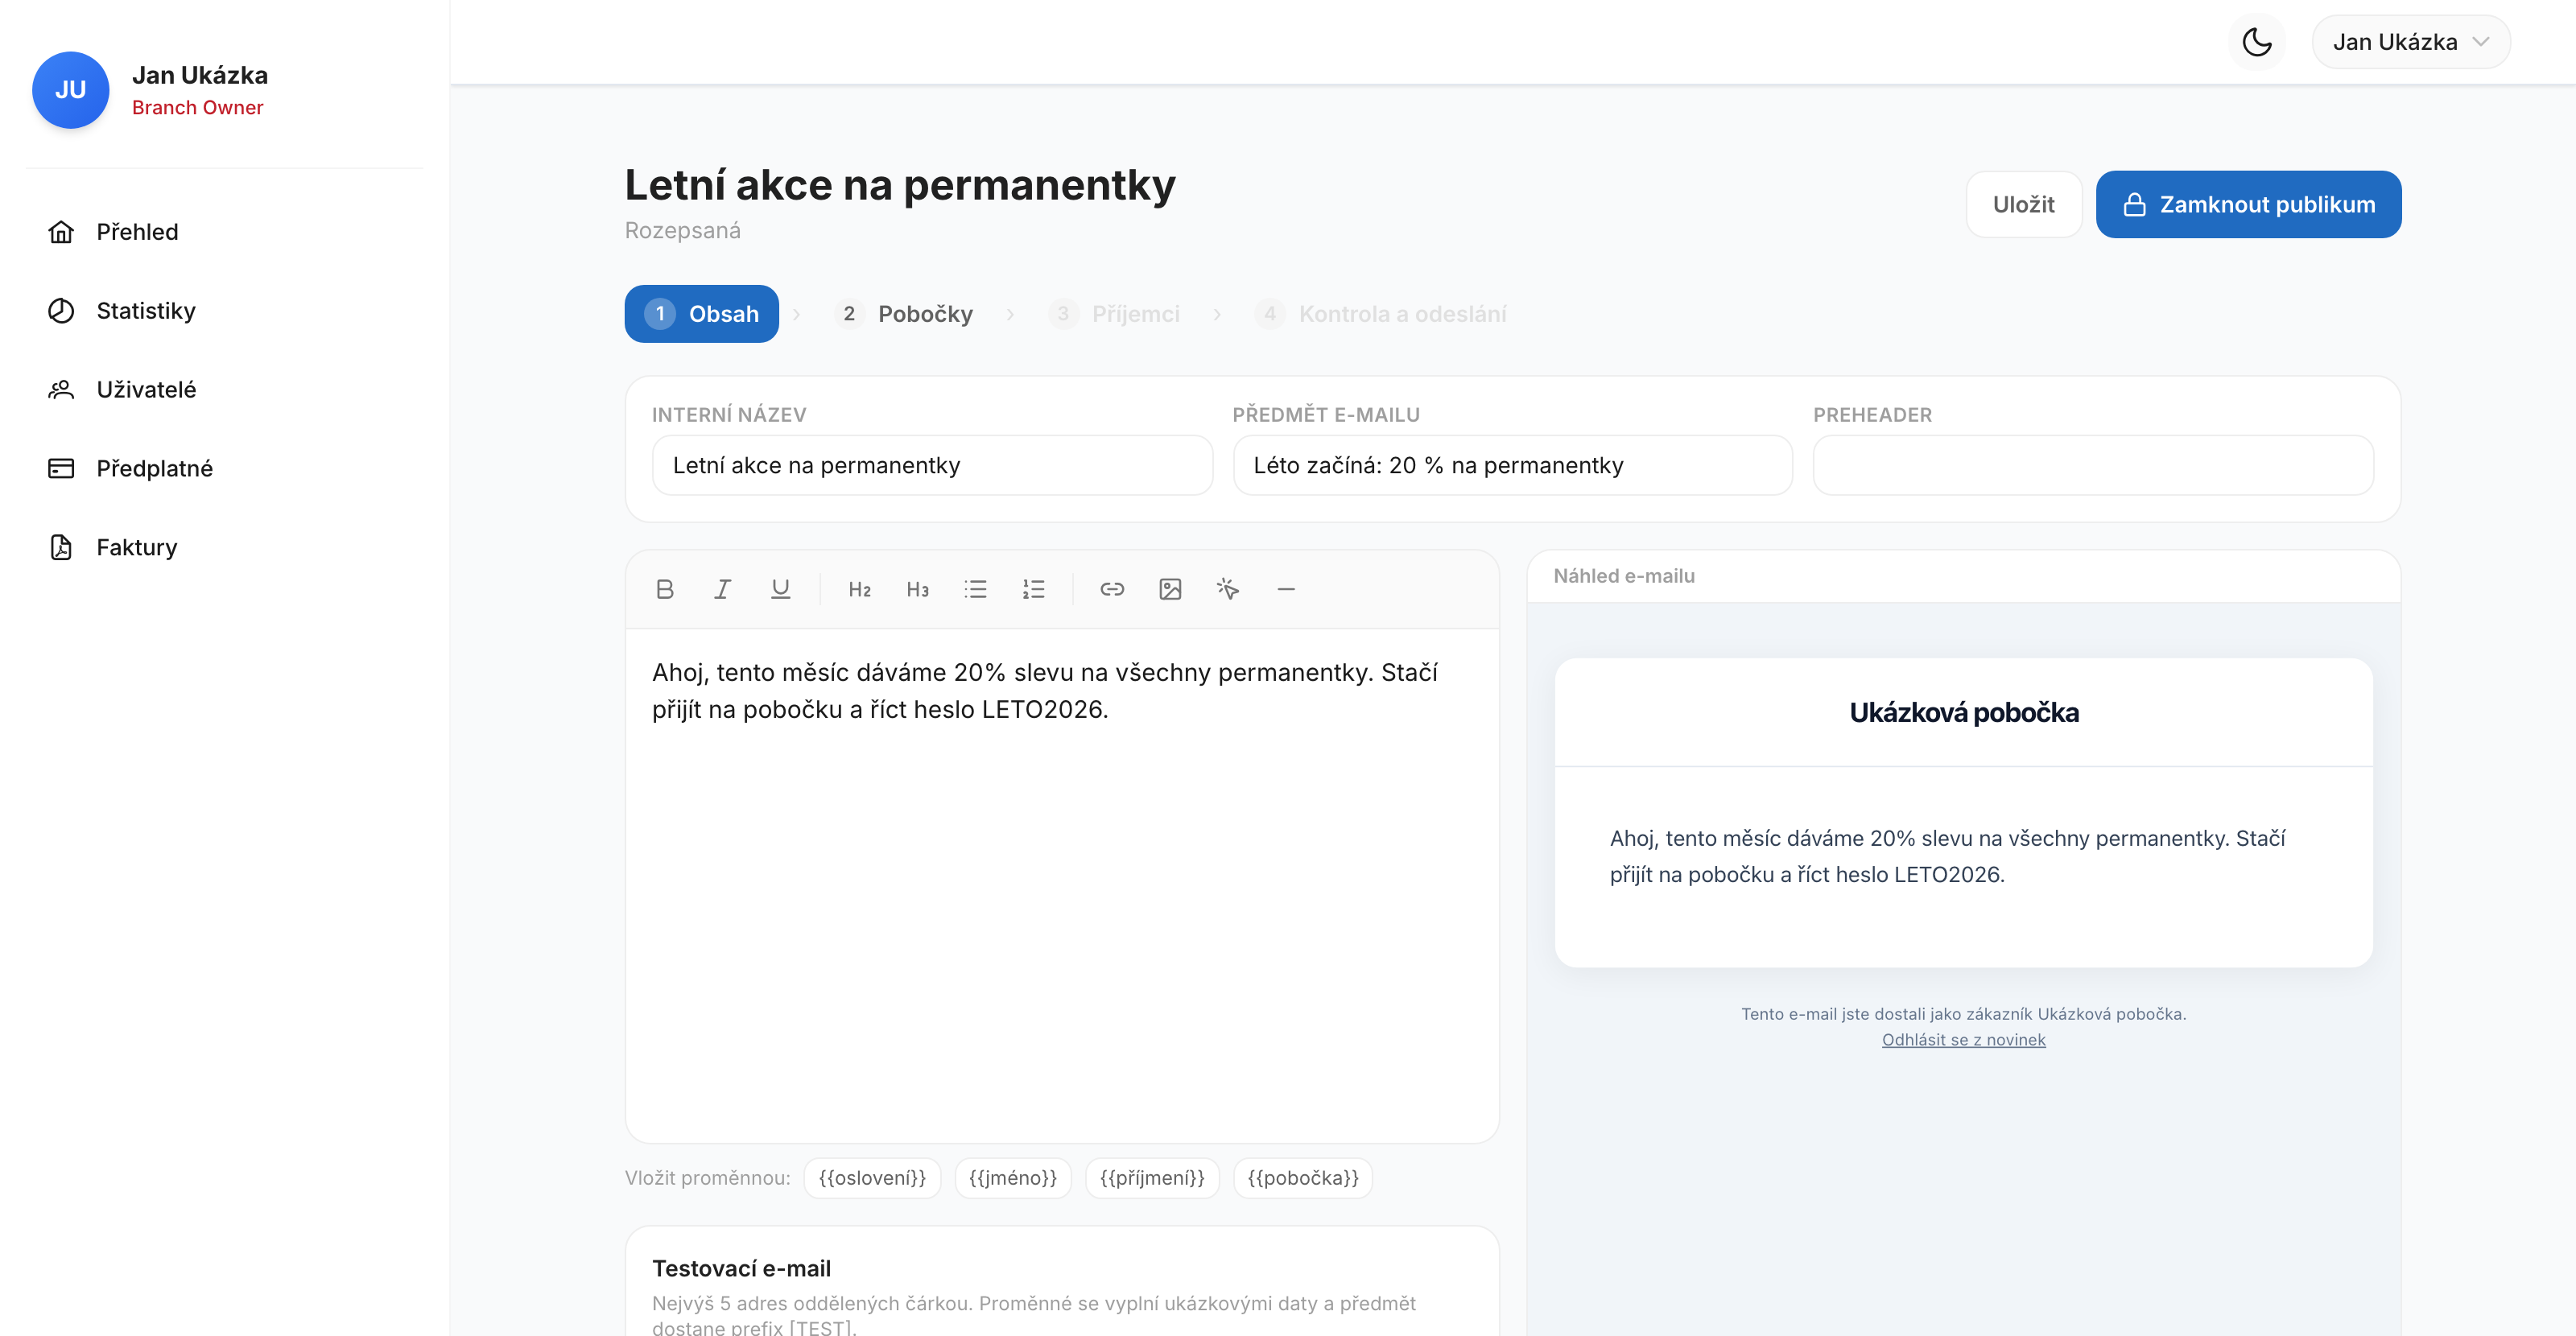This screenshot has width=2576, height=1336.
Task: Add a call-to-action button element
Action: click(1228, 589)
